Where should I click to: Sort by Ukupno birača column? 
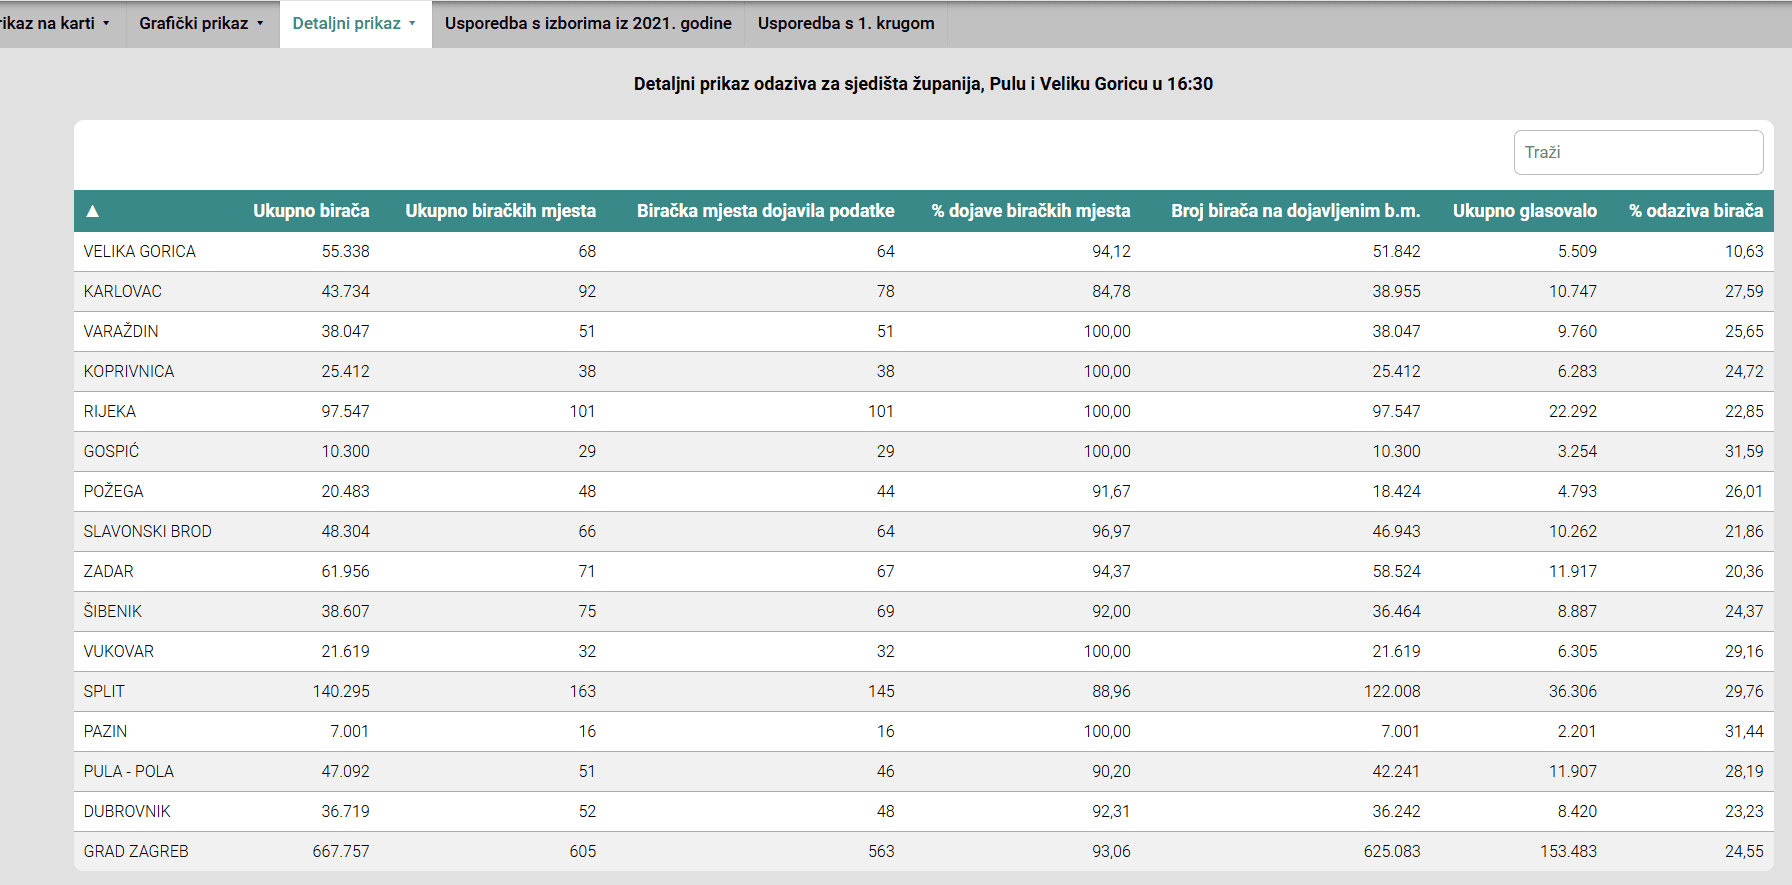[311, 211]
